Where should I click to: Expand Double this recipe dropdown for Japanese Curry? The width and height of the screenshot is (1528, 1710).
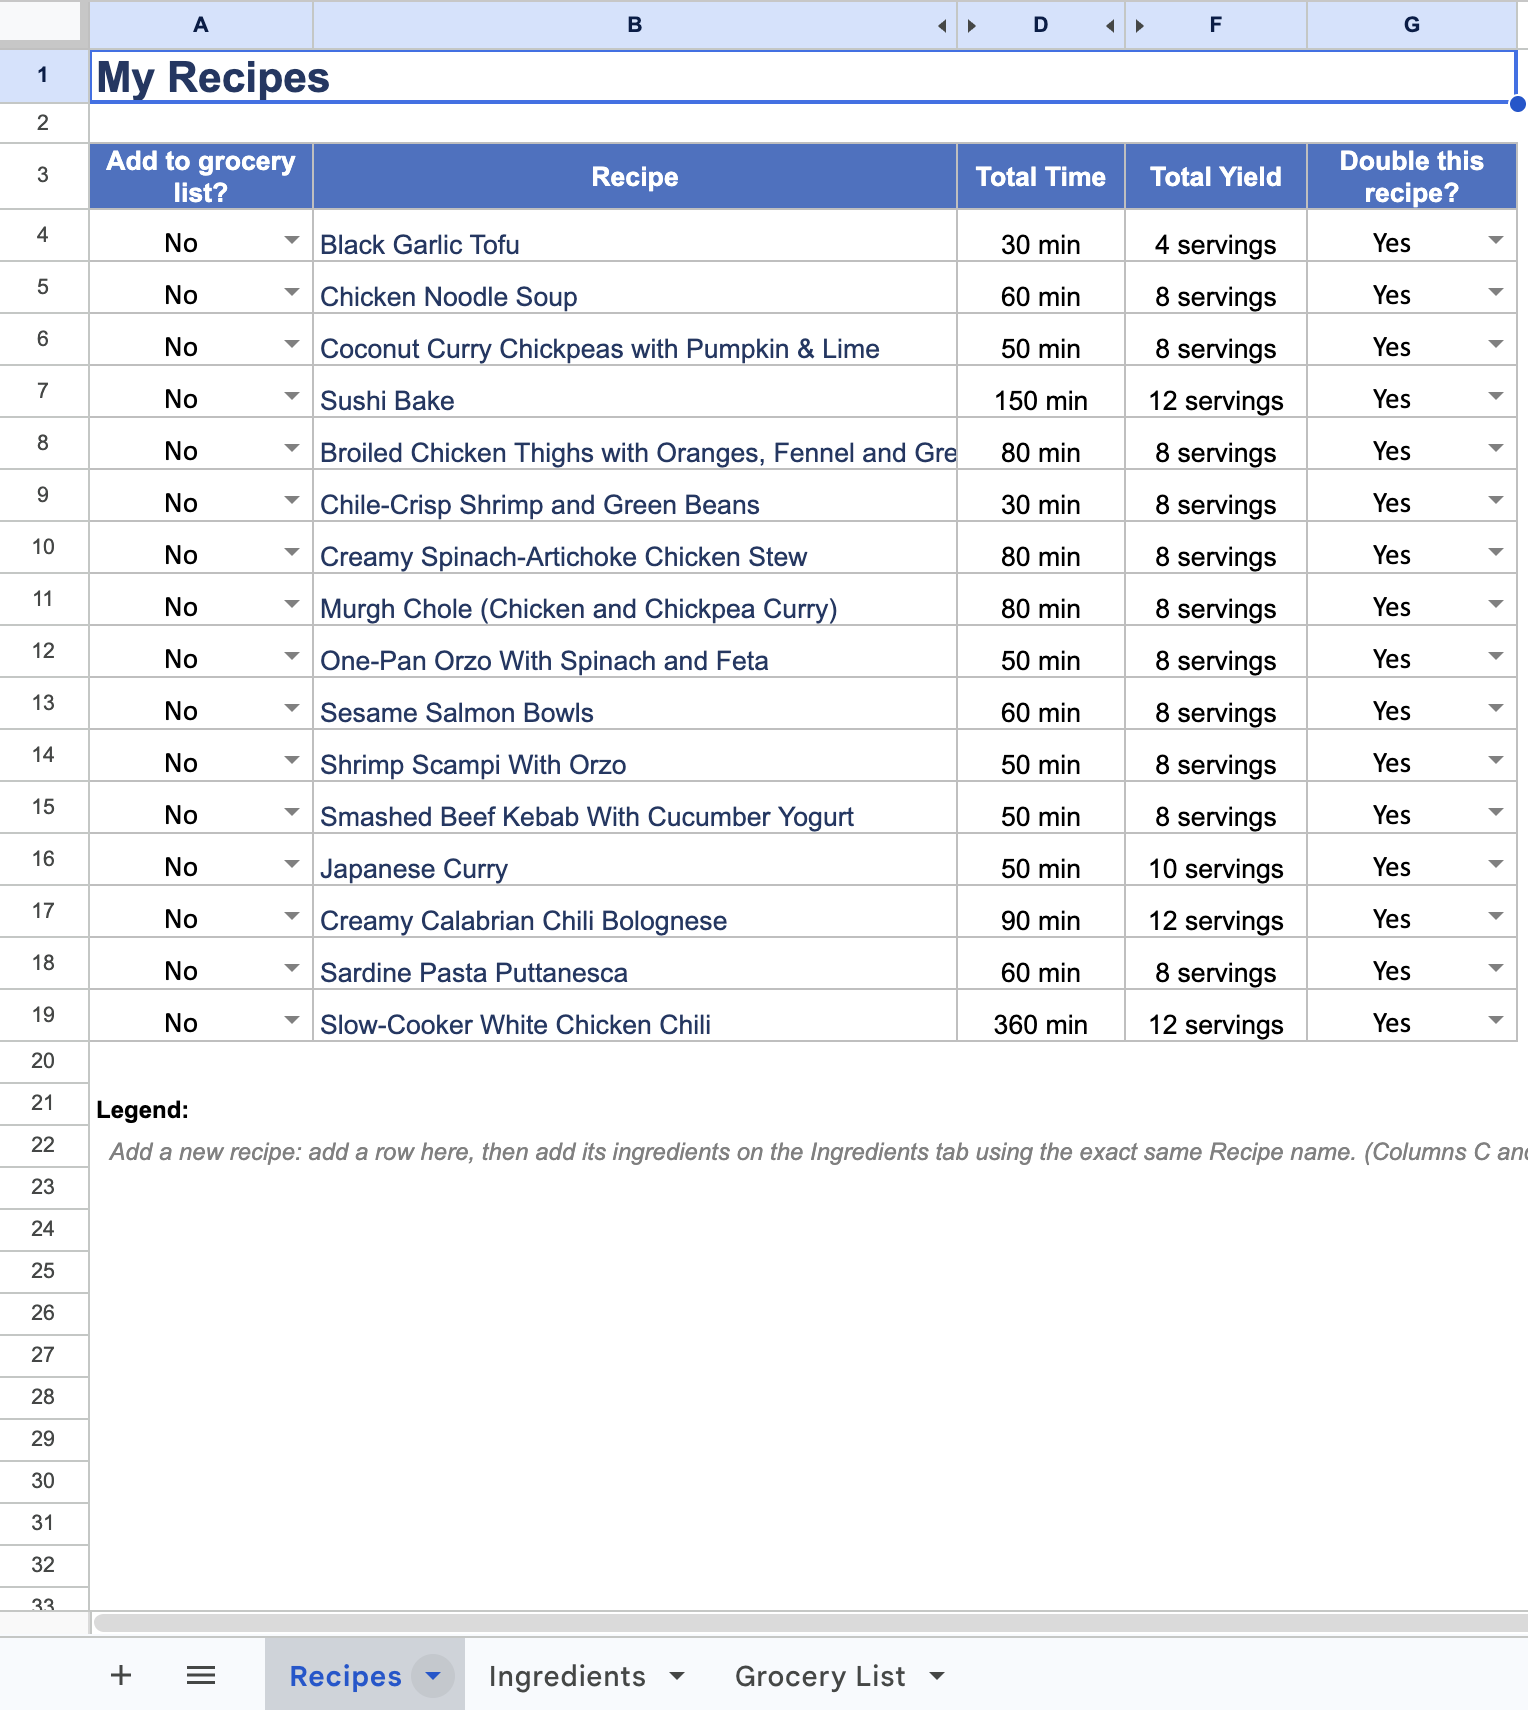(x=1496, y=864)
